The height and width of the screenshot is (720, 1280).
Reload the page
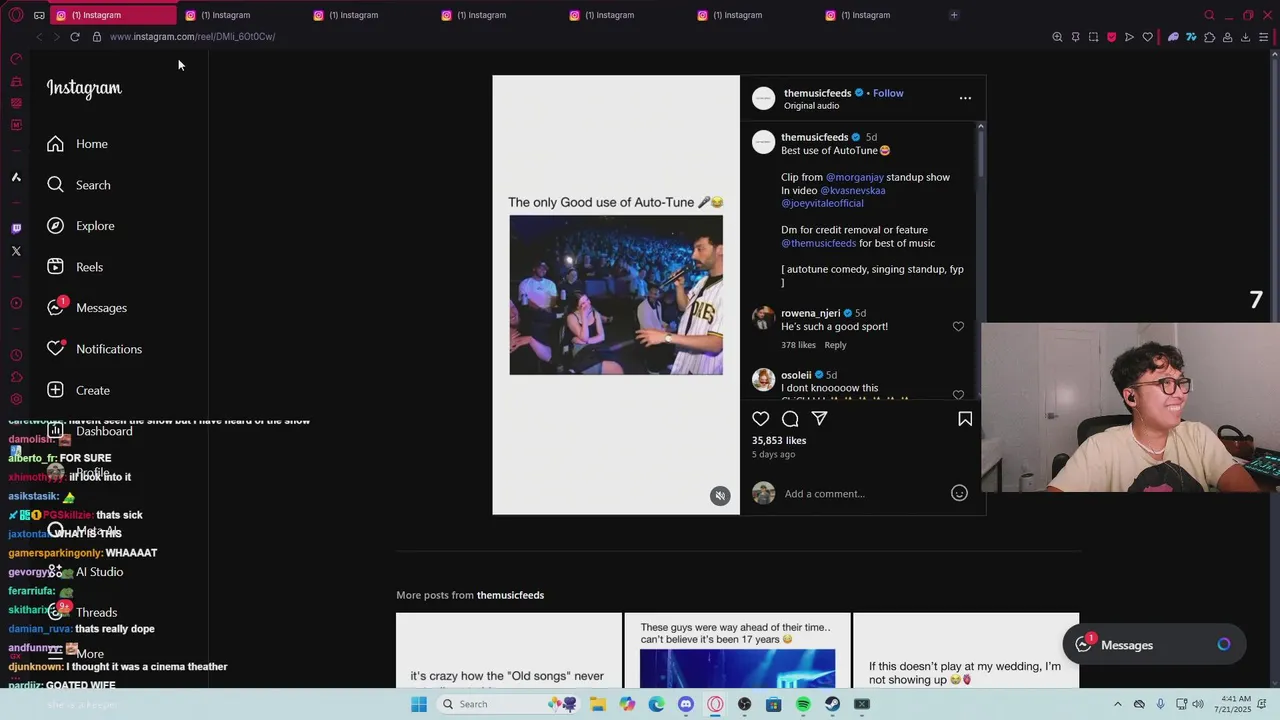click(75, 37)
